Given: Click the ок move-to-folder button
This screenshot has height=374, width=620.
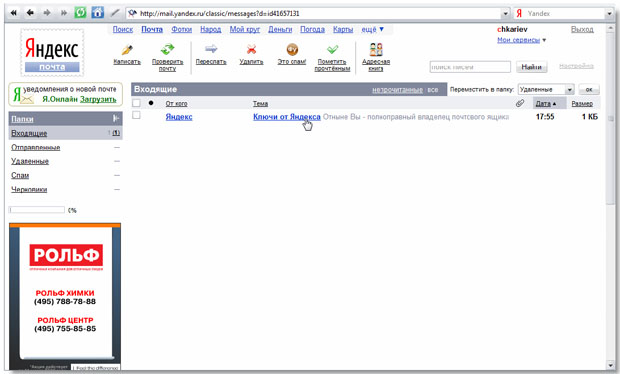Looking at the screenshot, I should coord(589,89).
